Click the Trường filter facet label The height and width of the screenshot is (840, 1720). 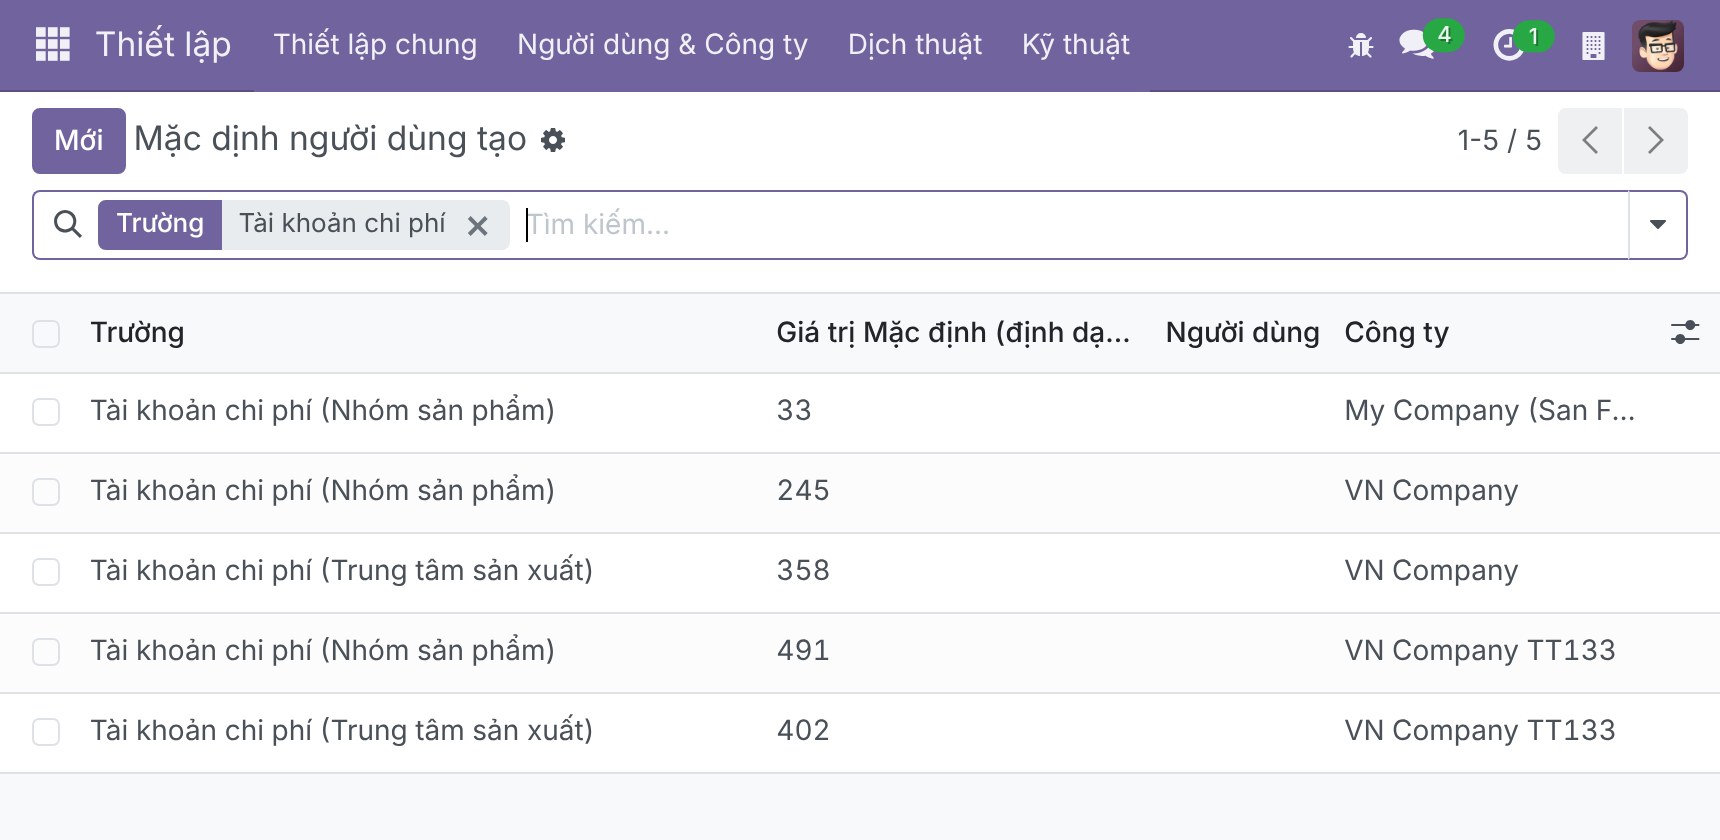click(x=160, y=224)
